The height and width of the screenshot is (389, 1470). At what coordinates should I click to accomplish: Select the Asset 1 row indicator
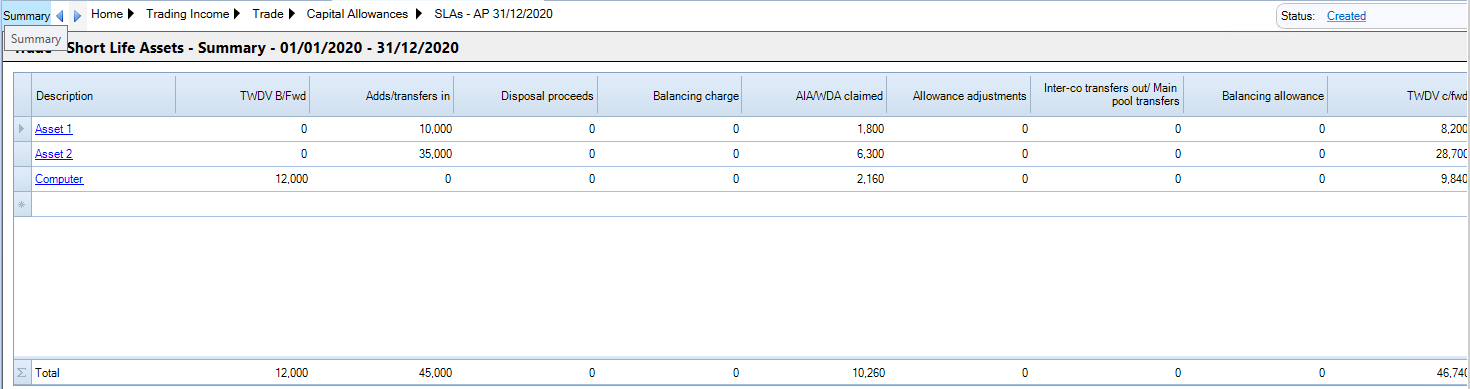click(x=22, y=129)
